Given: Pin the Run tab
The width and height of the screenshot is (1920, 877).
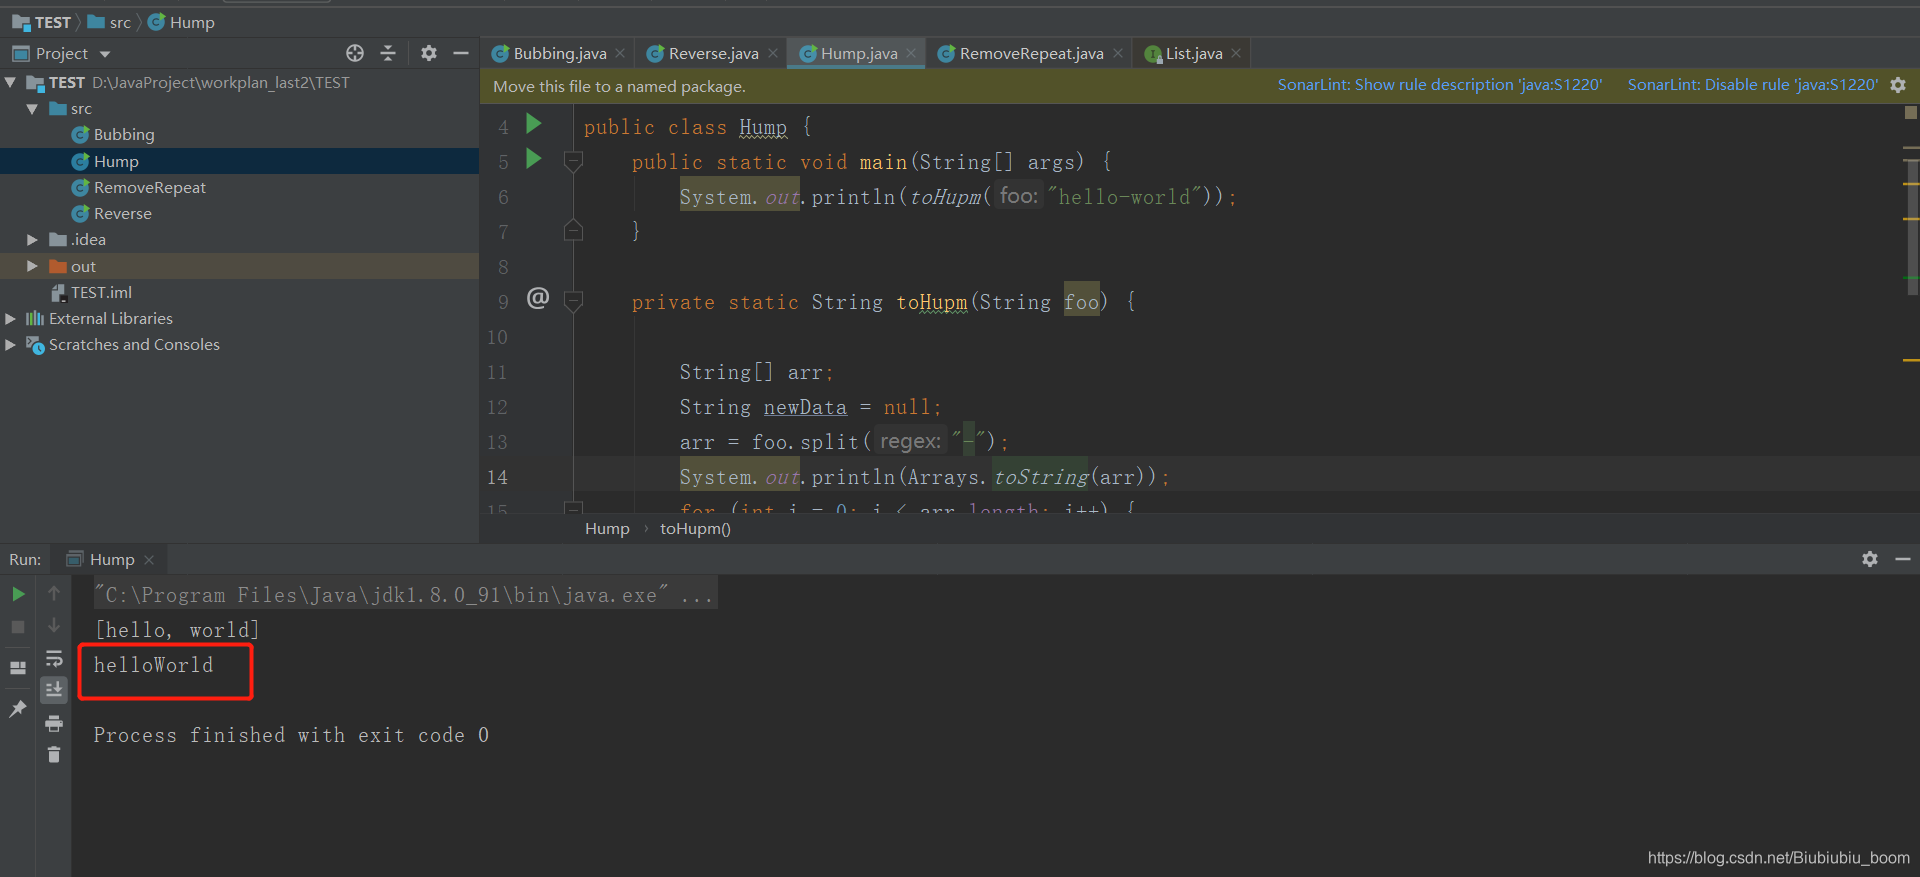Looking at the screenshot, I should tap(18, 709).
